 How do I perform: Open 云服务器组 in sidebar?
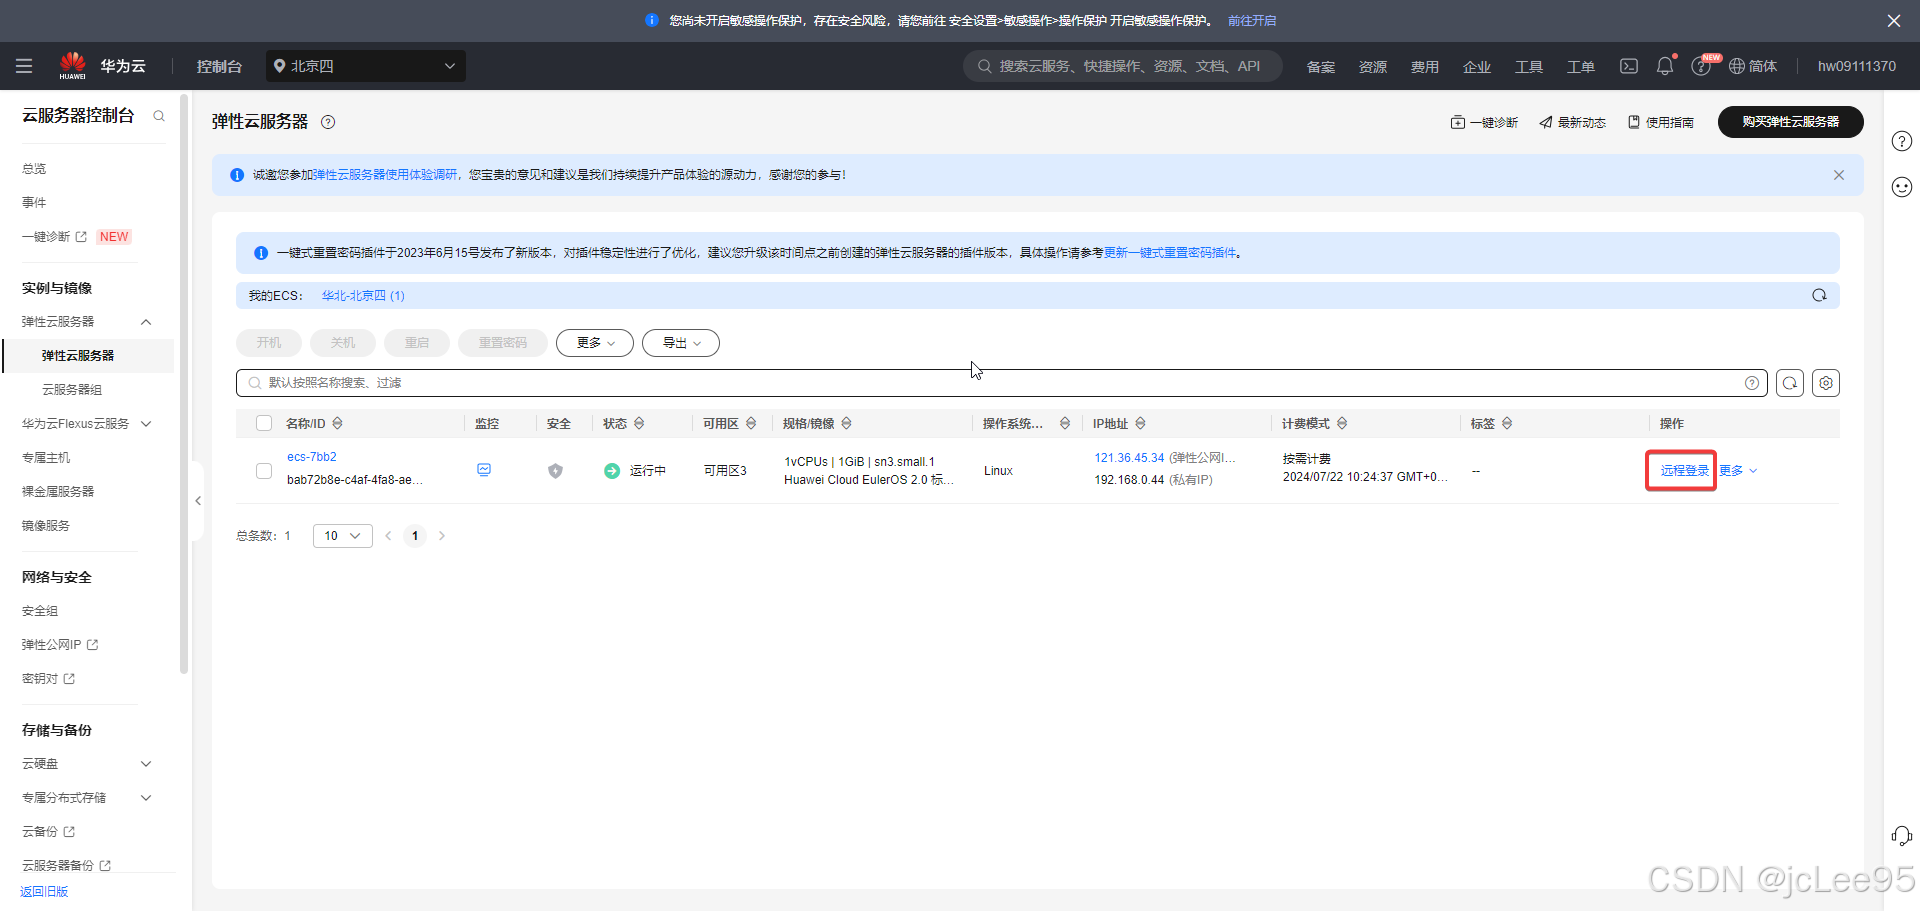tap(72, 390)
